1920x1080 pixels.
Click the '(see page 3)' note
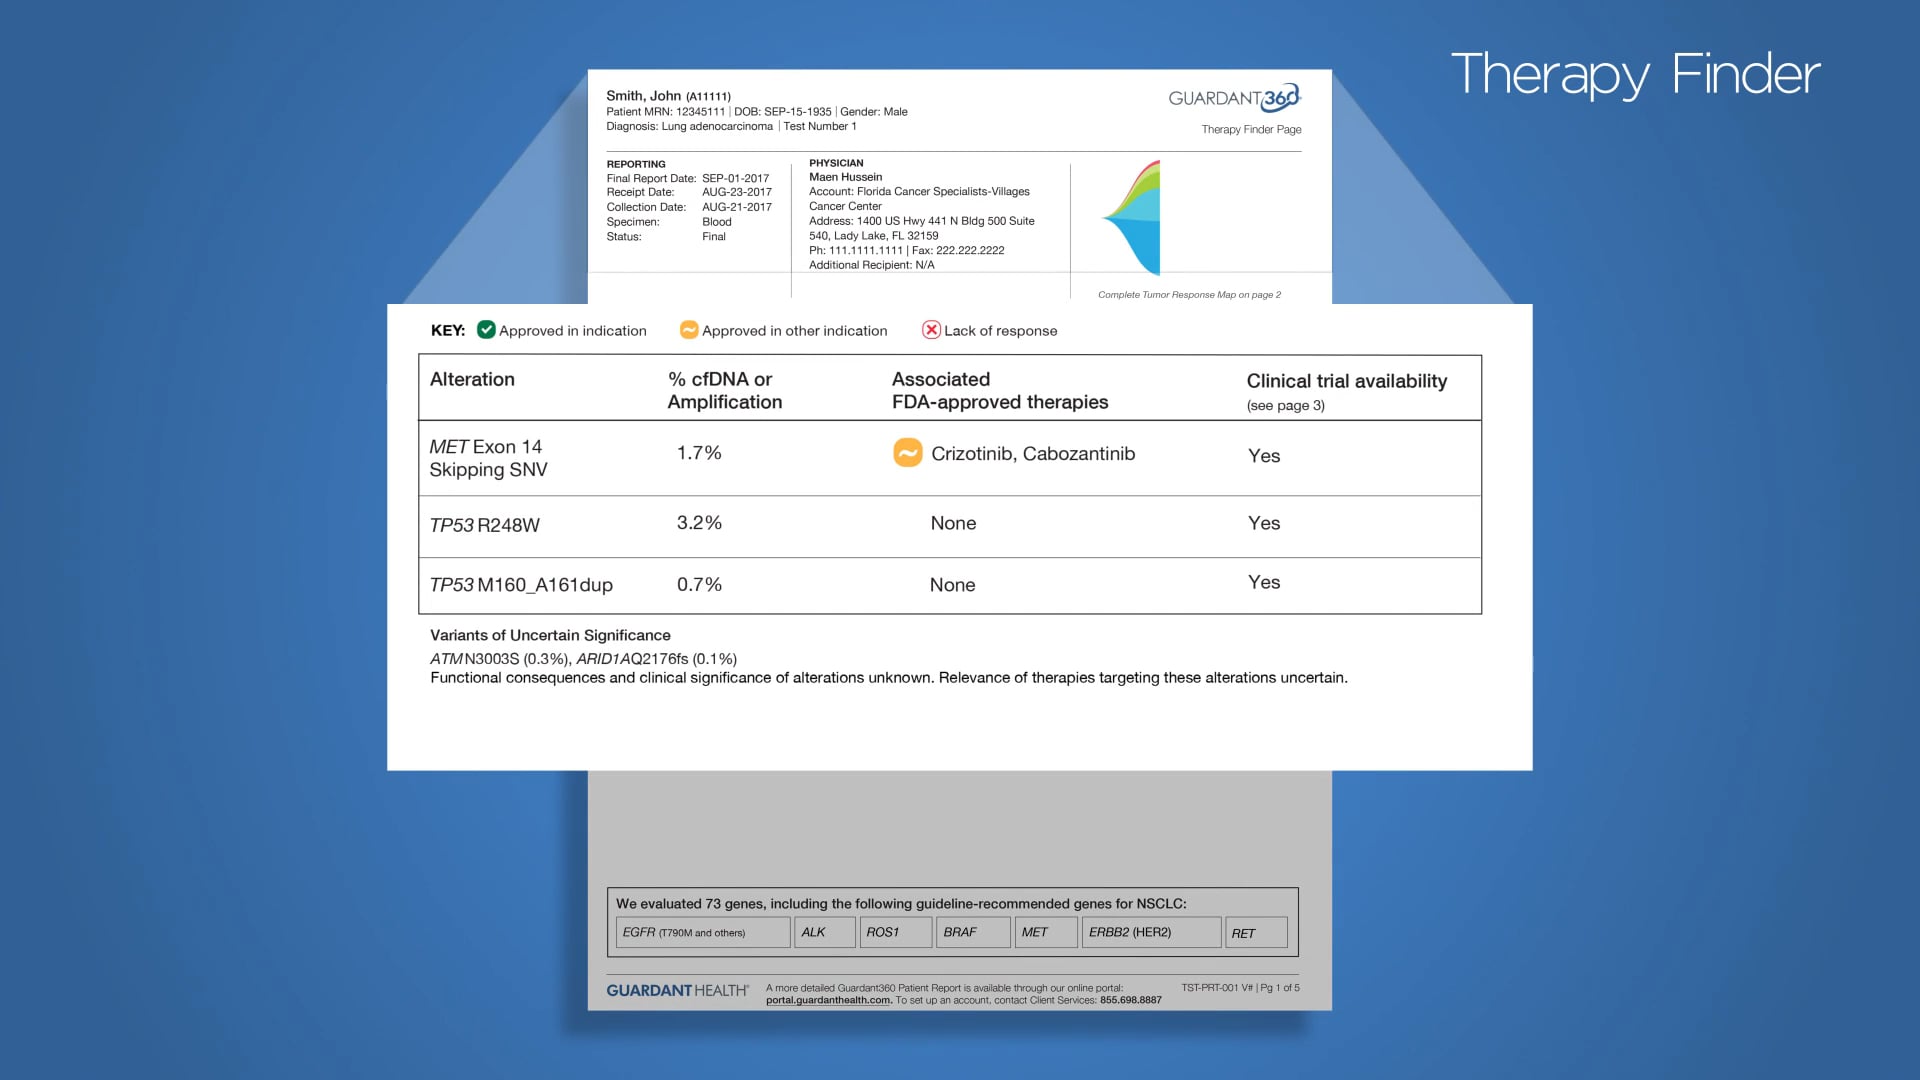[x=1286, y=406]
